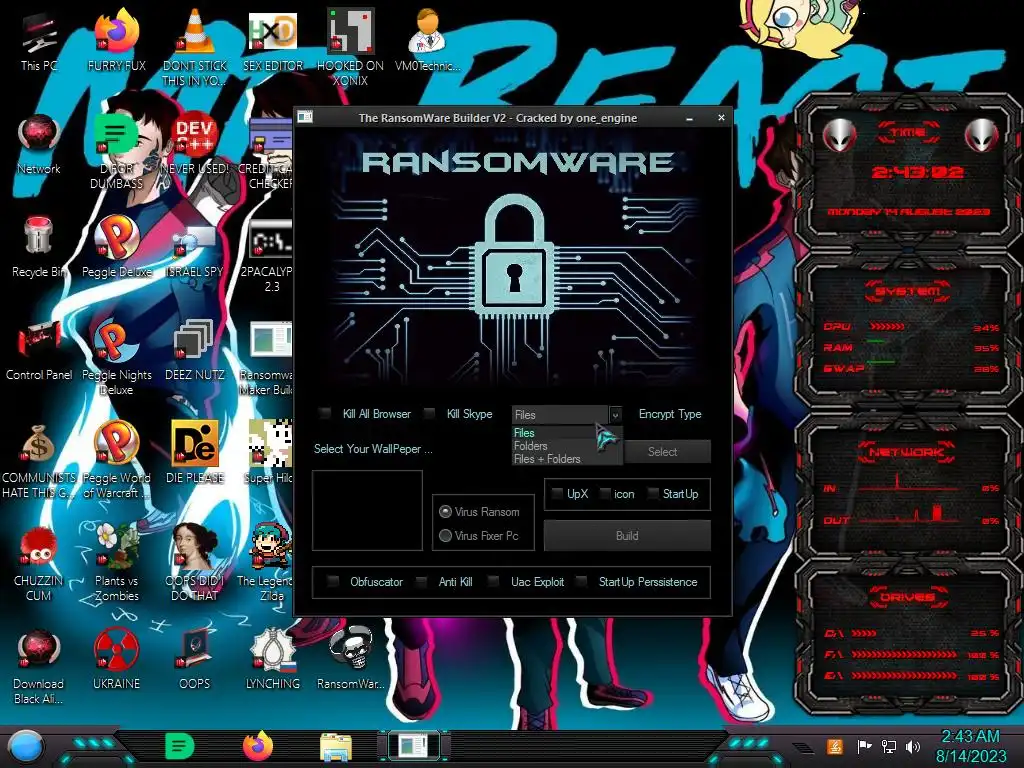The width and height of the screenshot is (1024, 768).
Task: Enable the Obfuscator checkbox
Action: [x=333, y=581]
